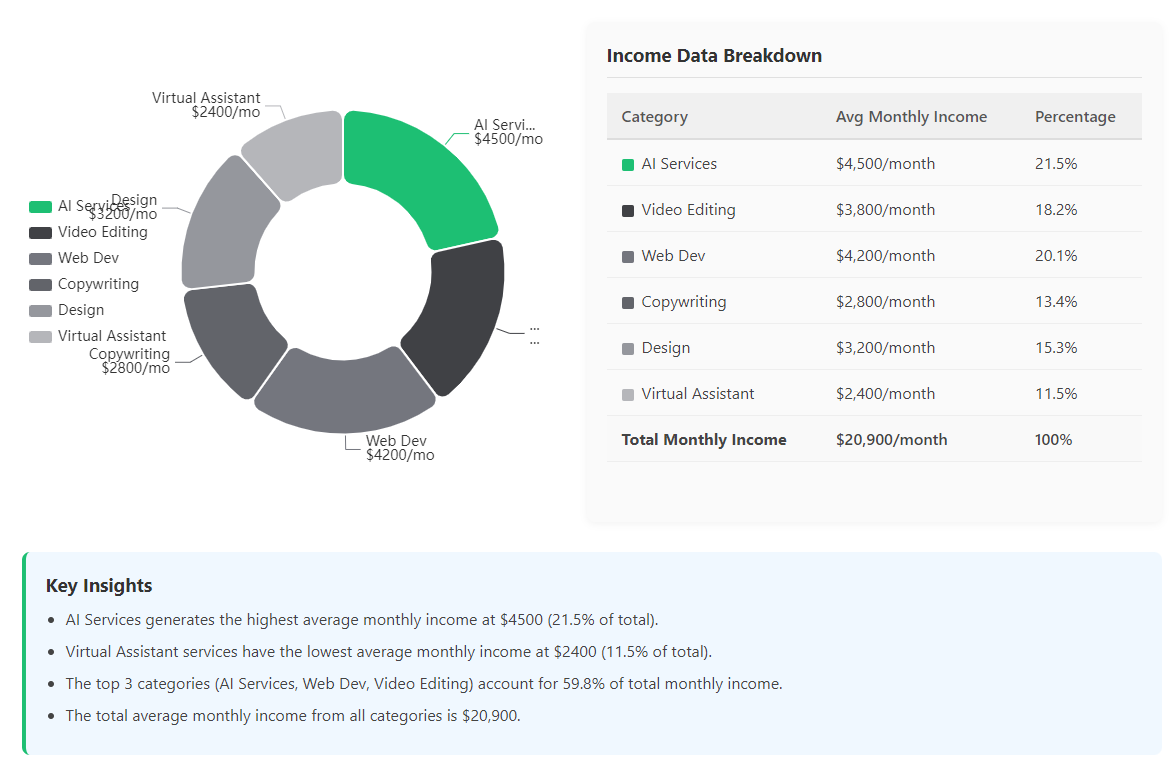Image resolution: width=1176 pixels, height=768 pixels.
Task: Click the Web Dev donut slice
Action: pos(343,394)
